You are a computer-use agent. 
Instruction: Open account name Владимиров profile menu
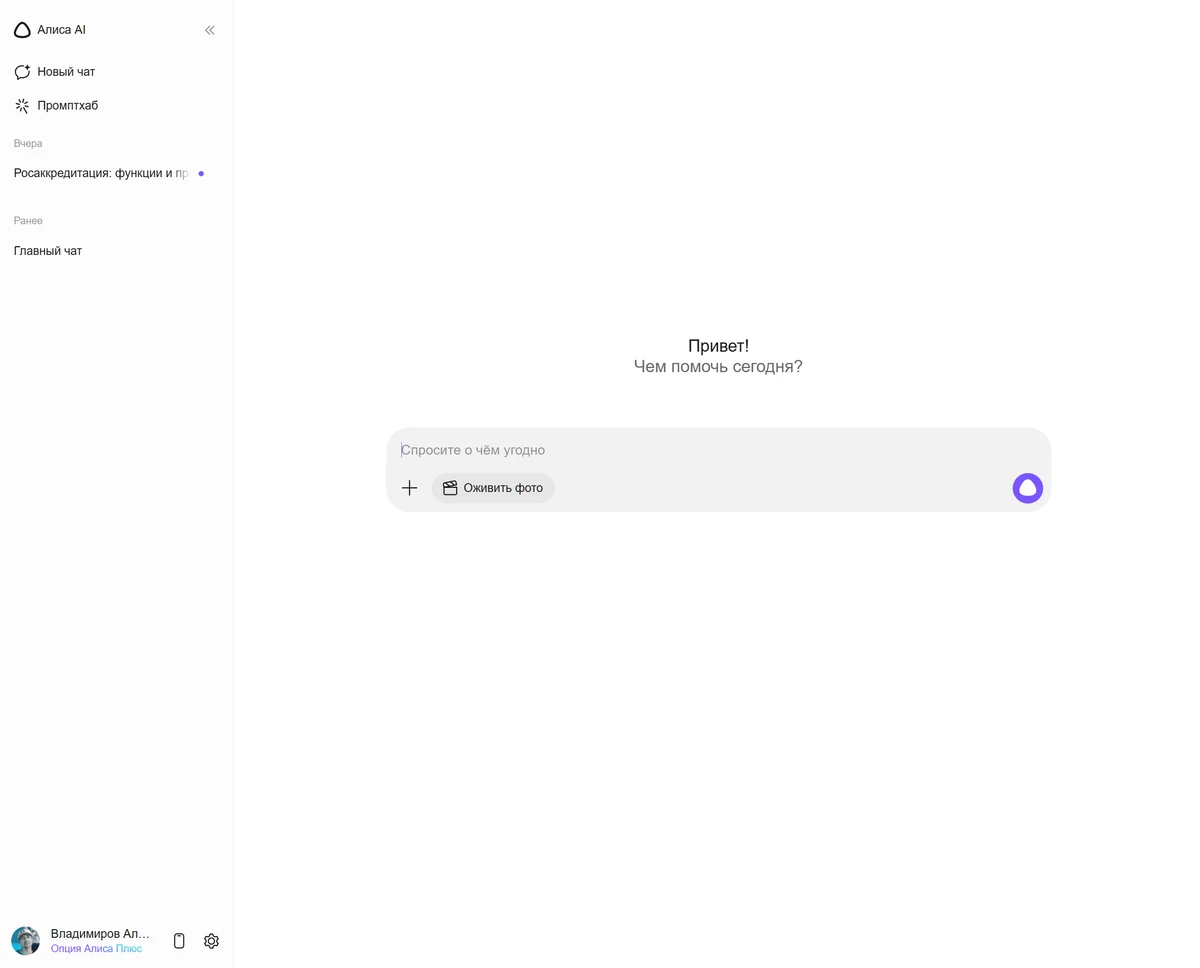pyautogui.click(x=100, y=933)
